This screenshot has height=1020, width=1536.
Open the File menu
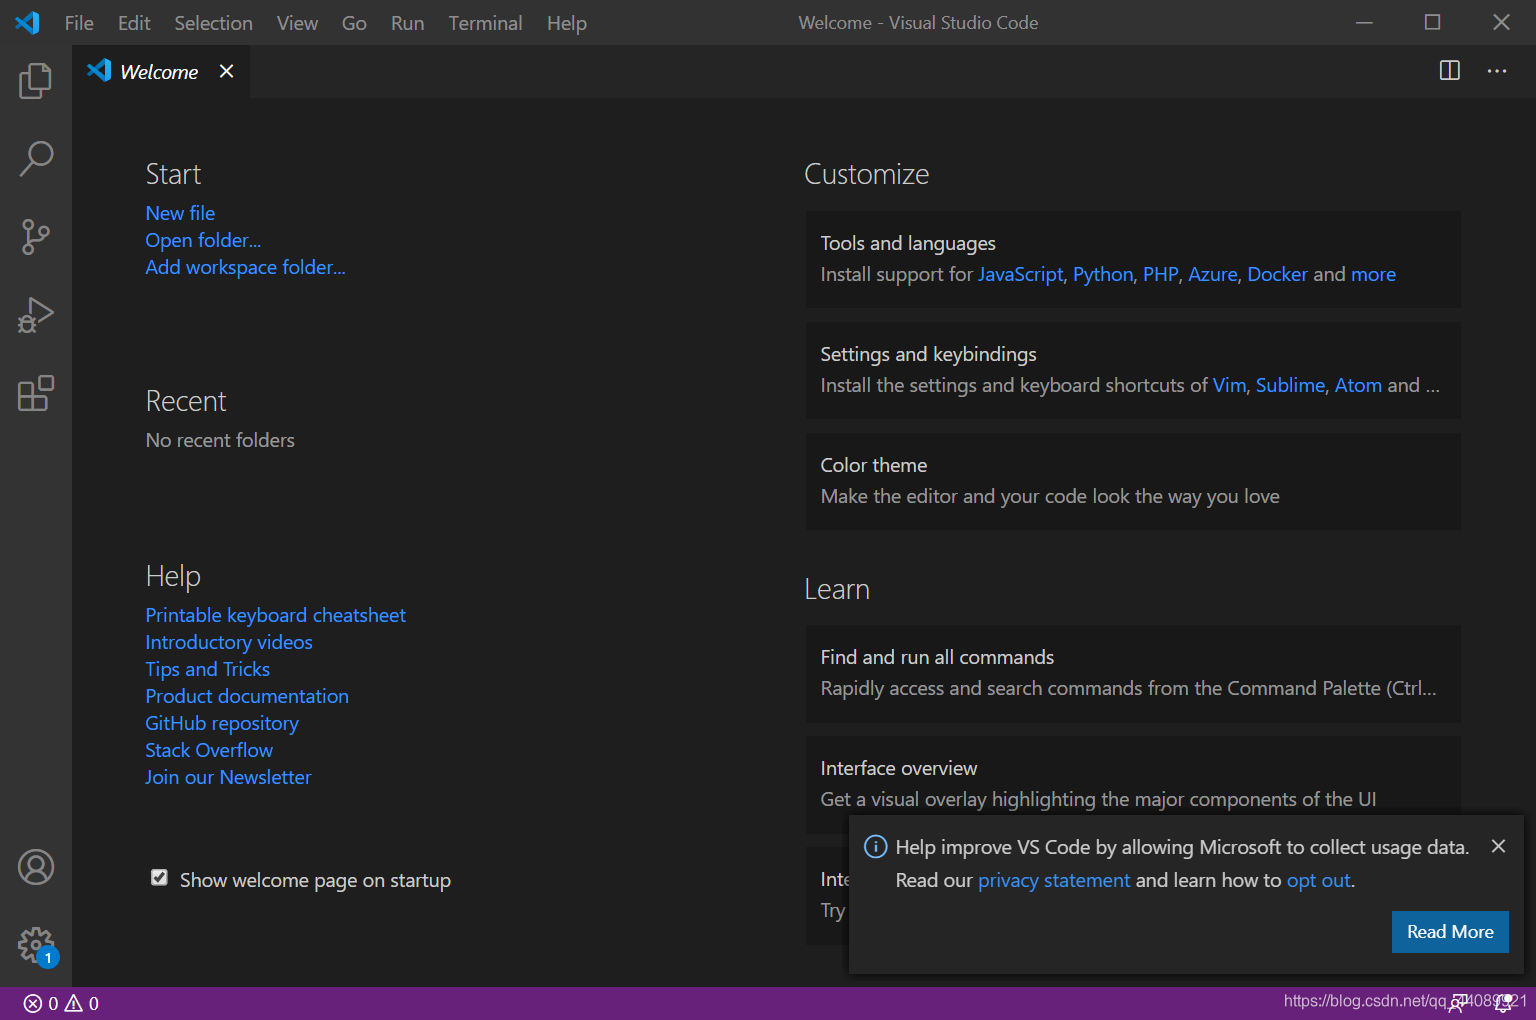click(x=79, y=23)
